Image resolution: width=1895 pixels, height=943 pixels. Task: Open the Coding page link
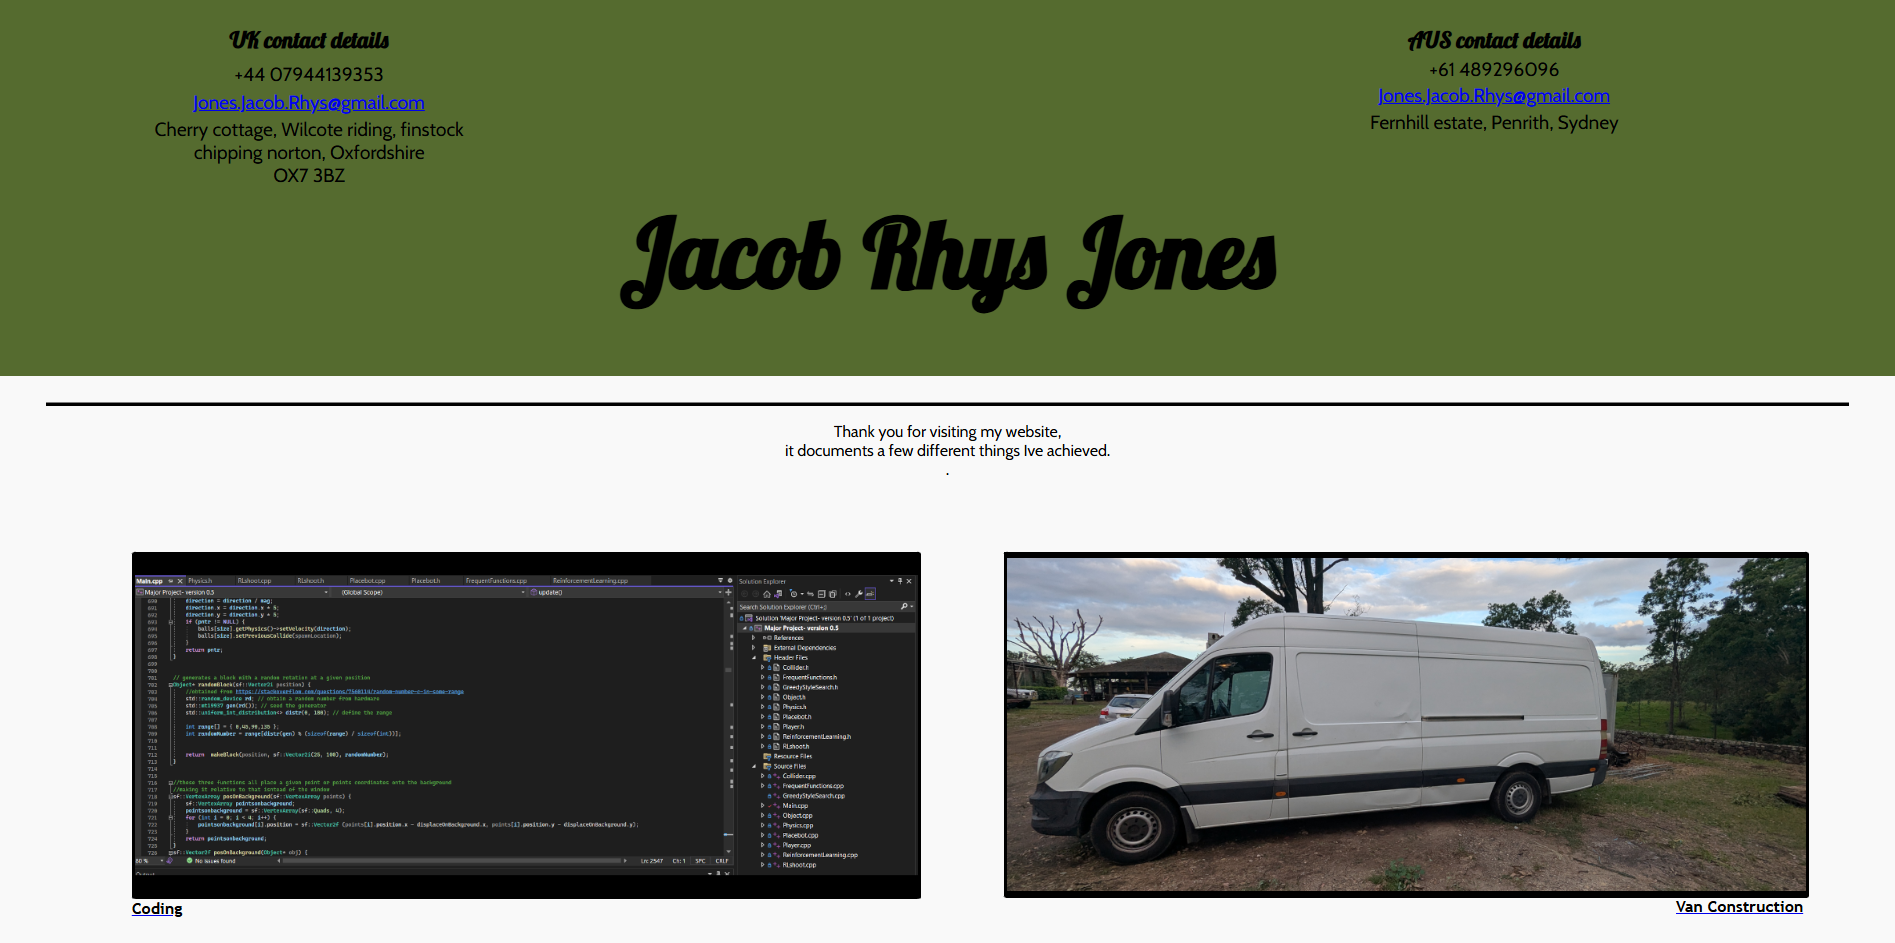pyautogui.click(x=157, y=908)
